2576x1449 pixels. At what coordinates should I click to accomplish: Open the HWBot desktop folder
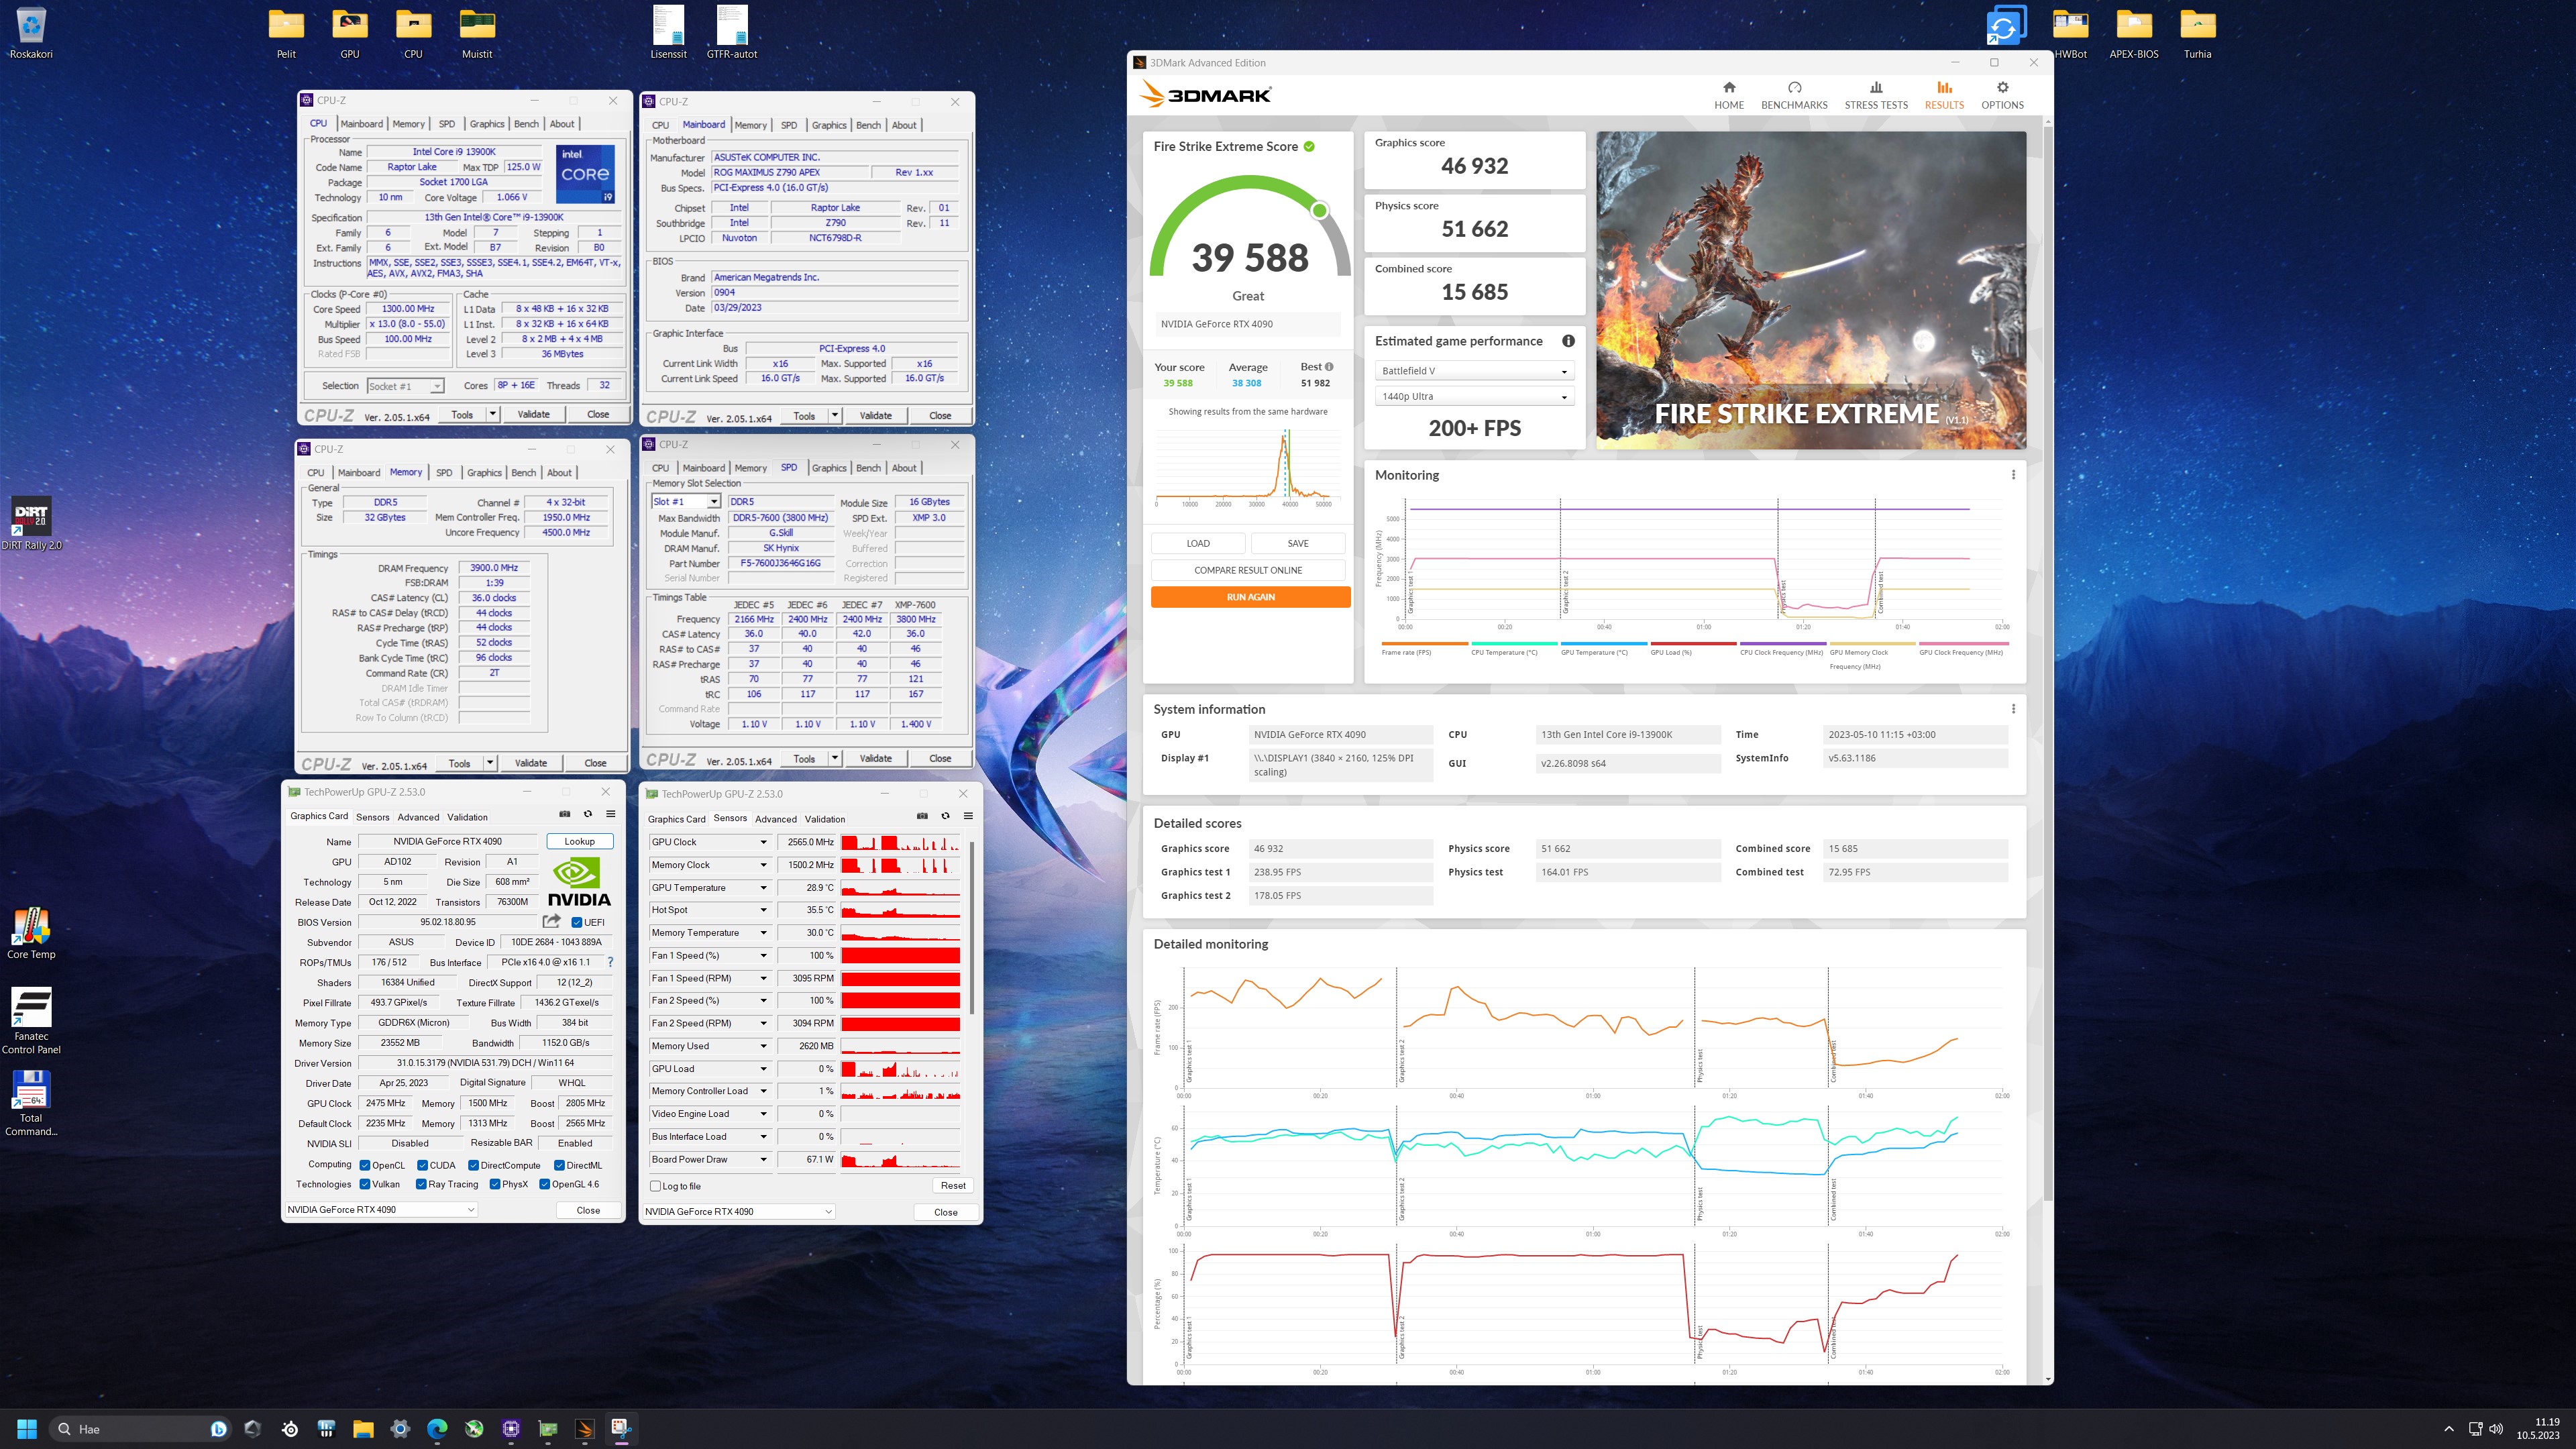tap(2070, 33)
